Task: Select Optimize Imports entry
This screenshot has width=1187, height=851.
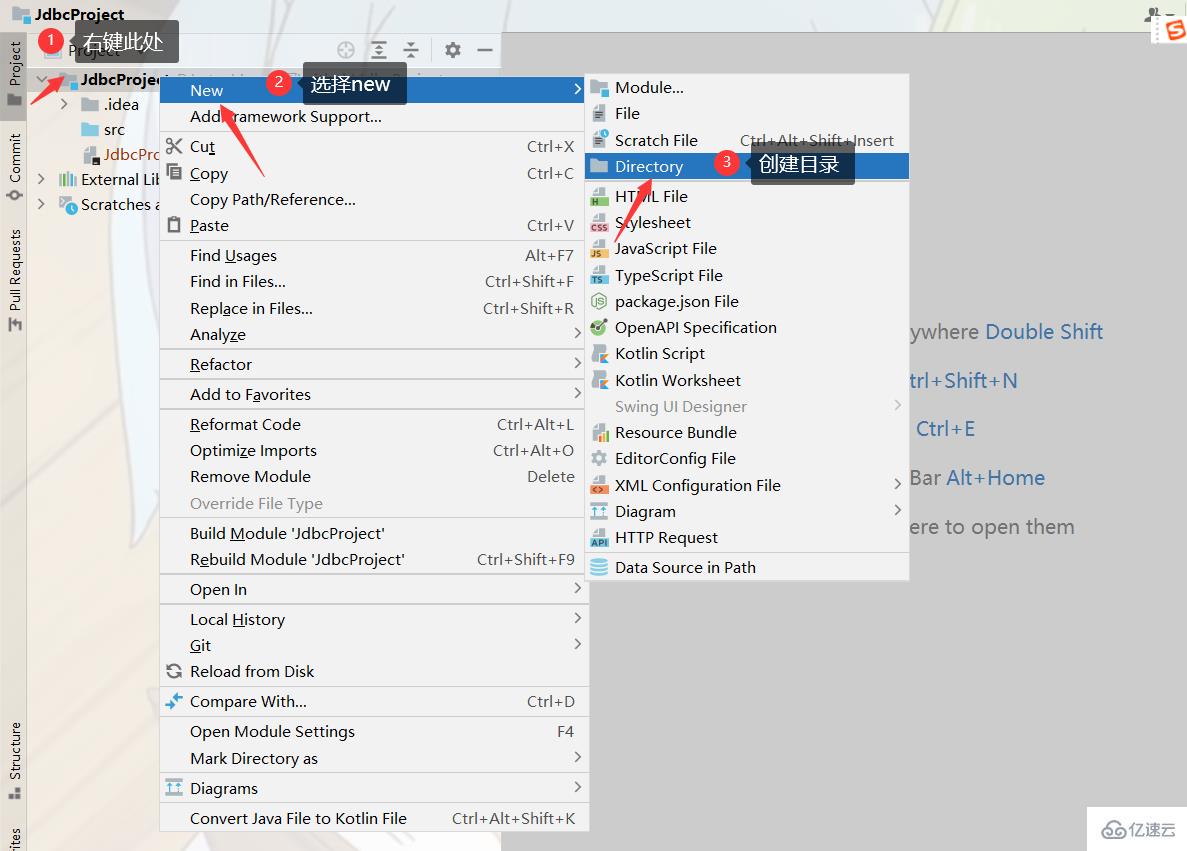Action: [373, 450]
